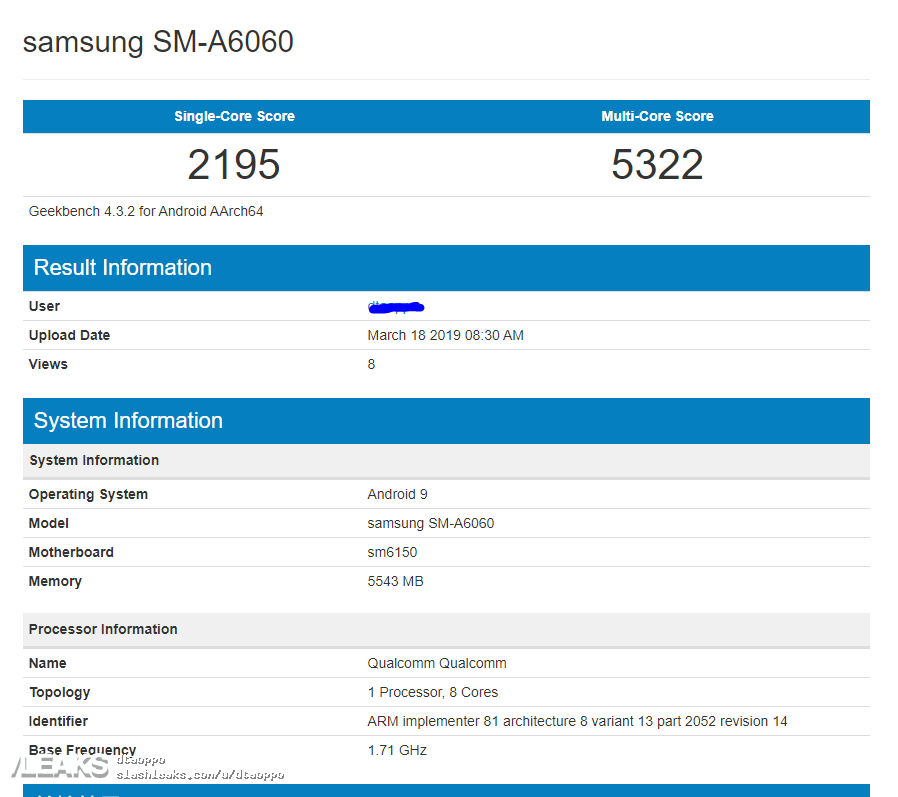Click the Result Information section header

[123, 267]
